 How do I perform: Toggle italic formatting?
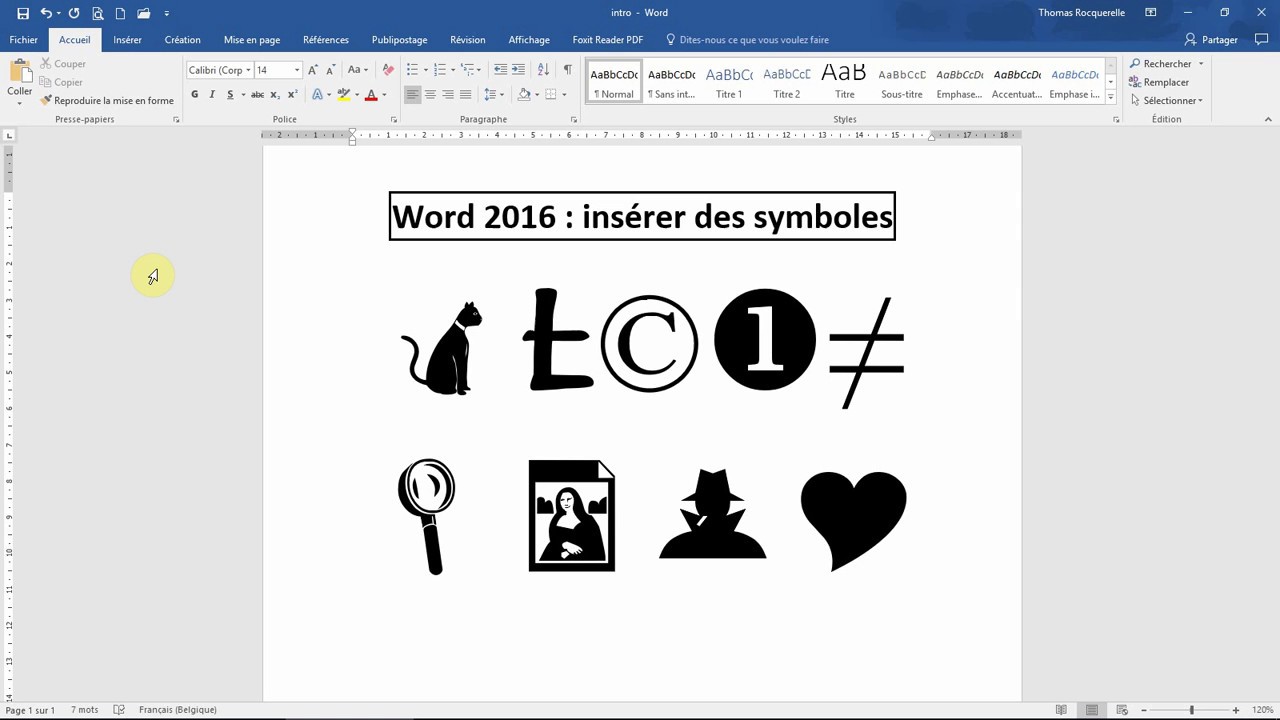tap(212, 95)
